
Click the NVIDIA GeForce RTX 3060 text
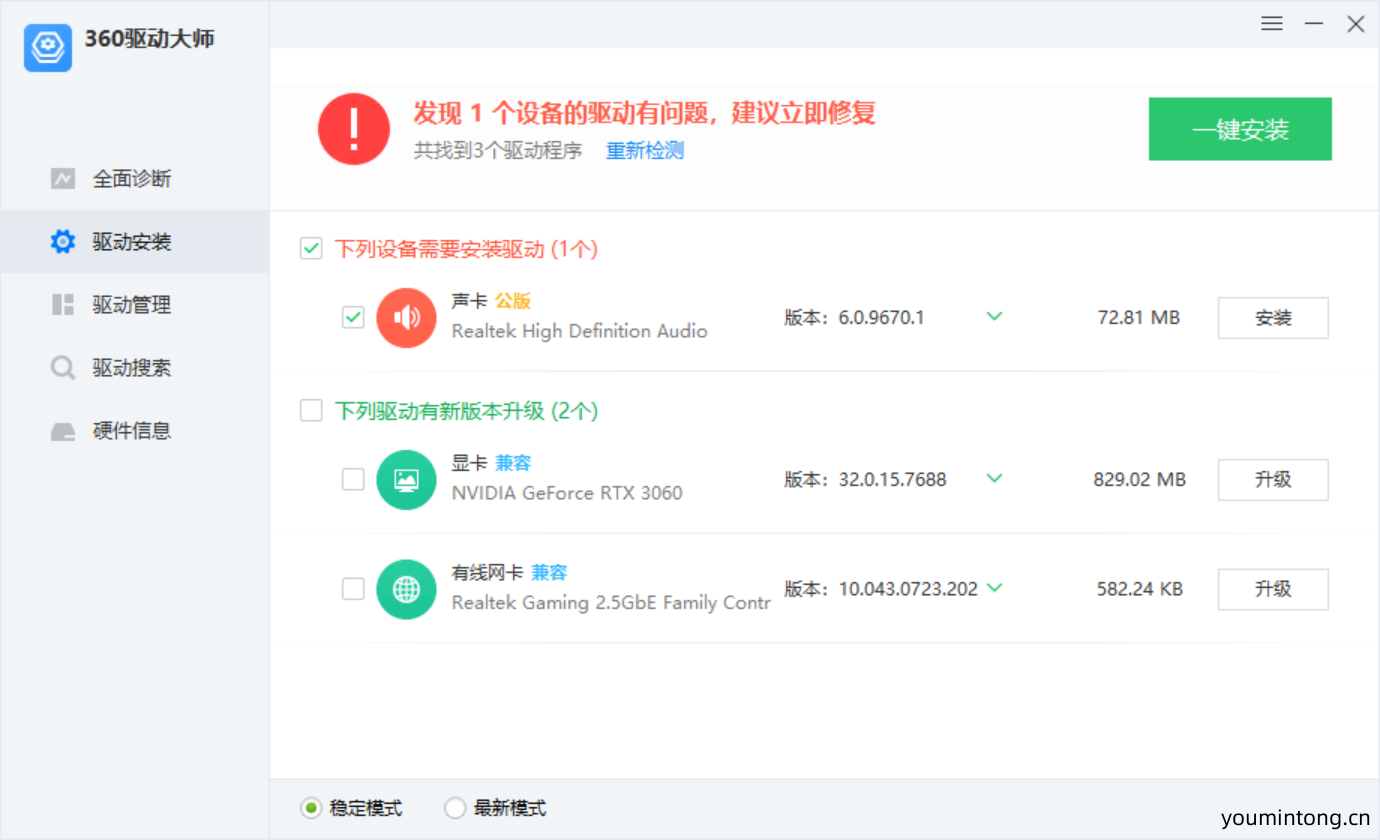[x=567, y=493]
